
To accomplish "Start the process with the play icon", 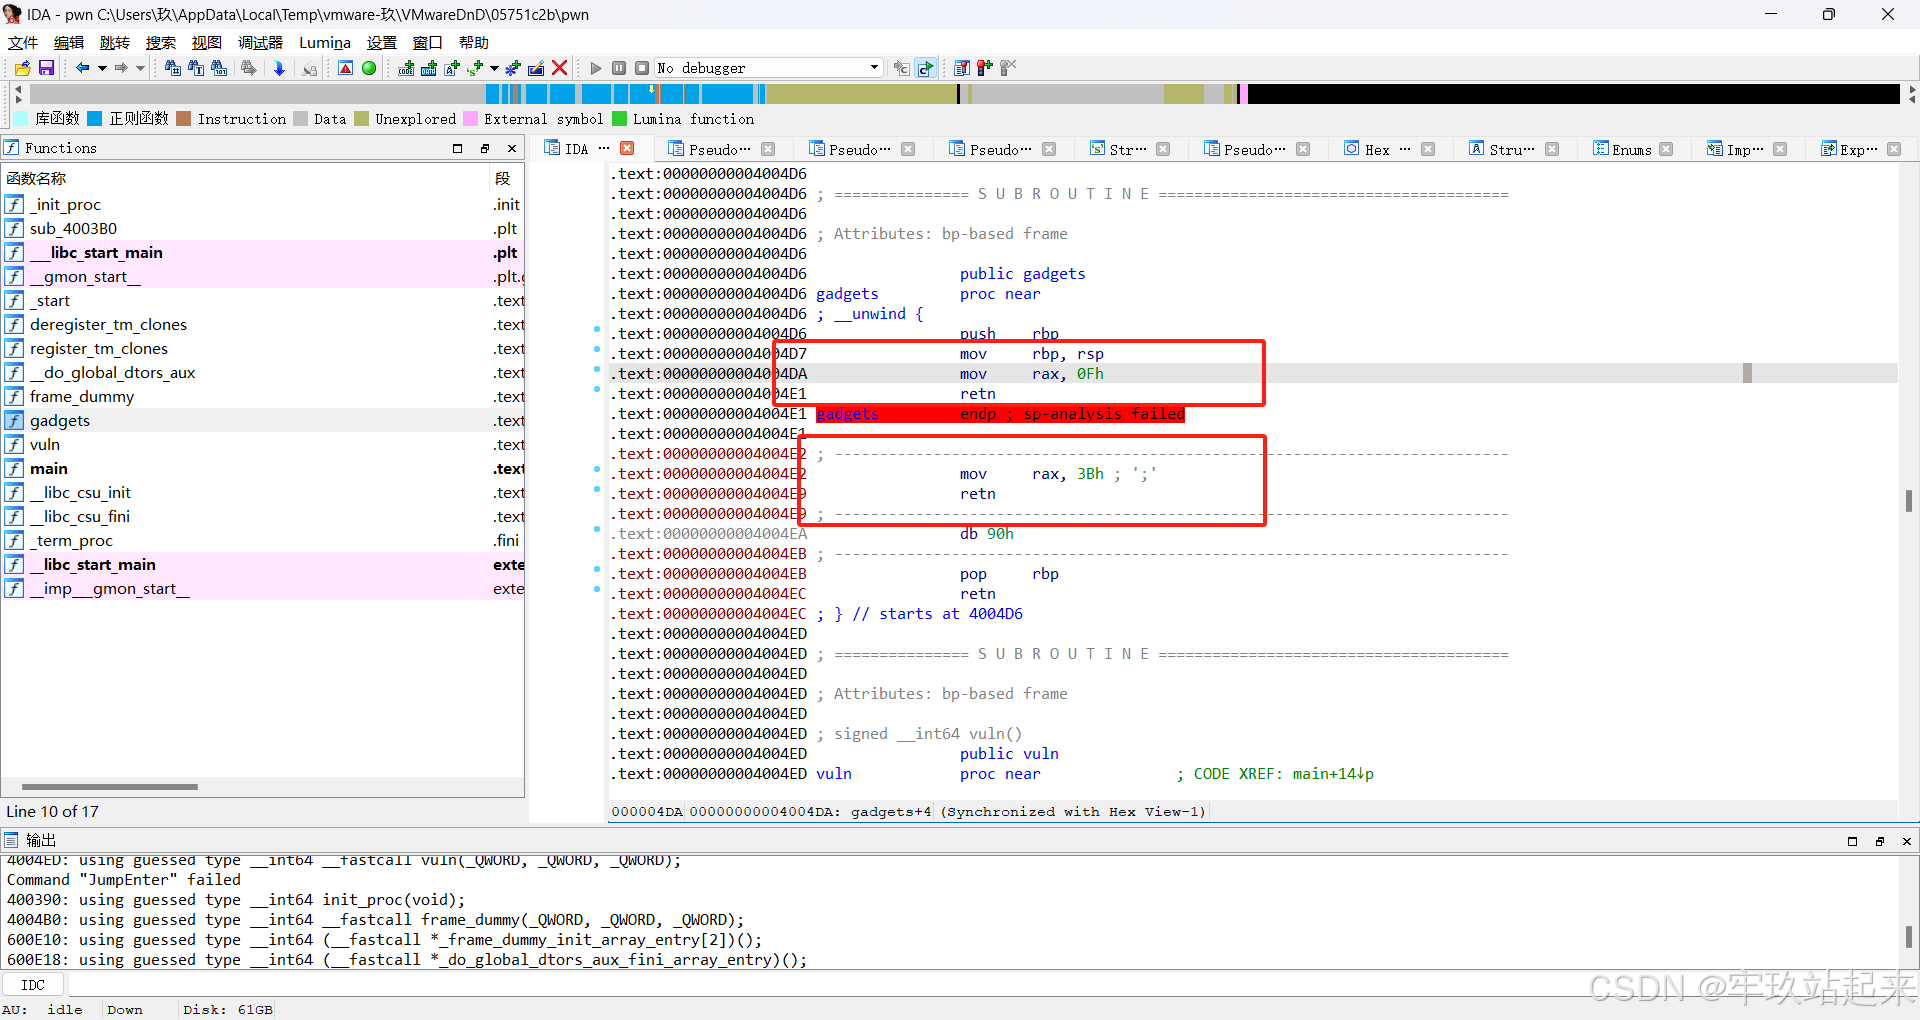I will point(596,68).
